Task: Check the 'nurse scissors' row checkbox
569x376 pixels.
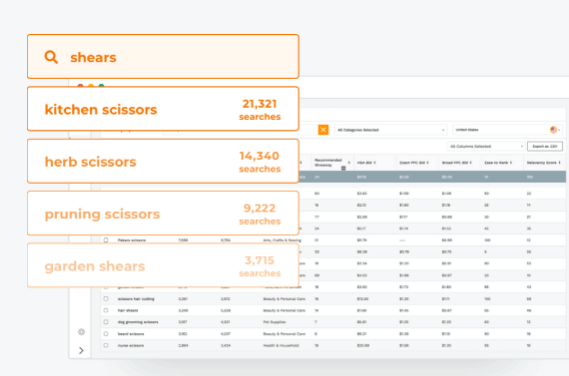Action: [106, 345]
